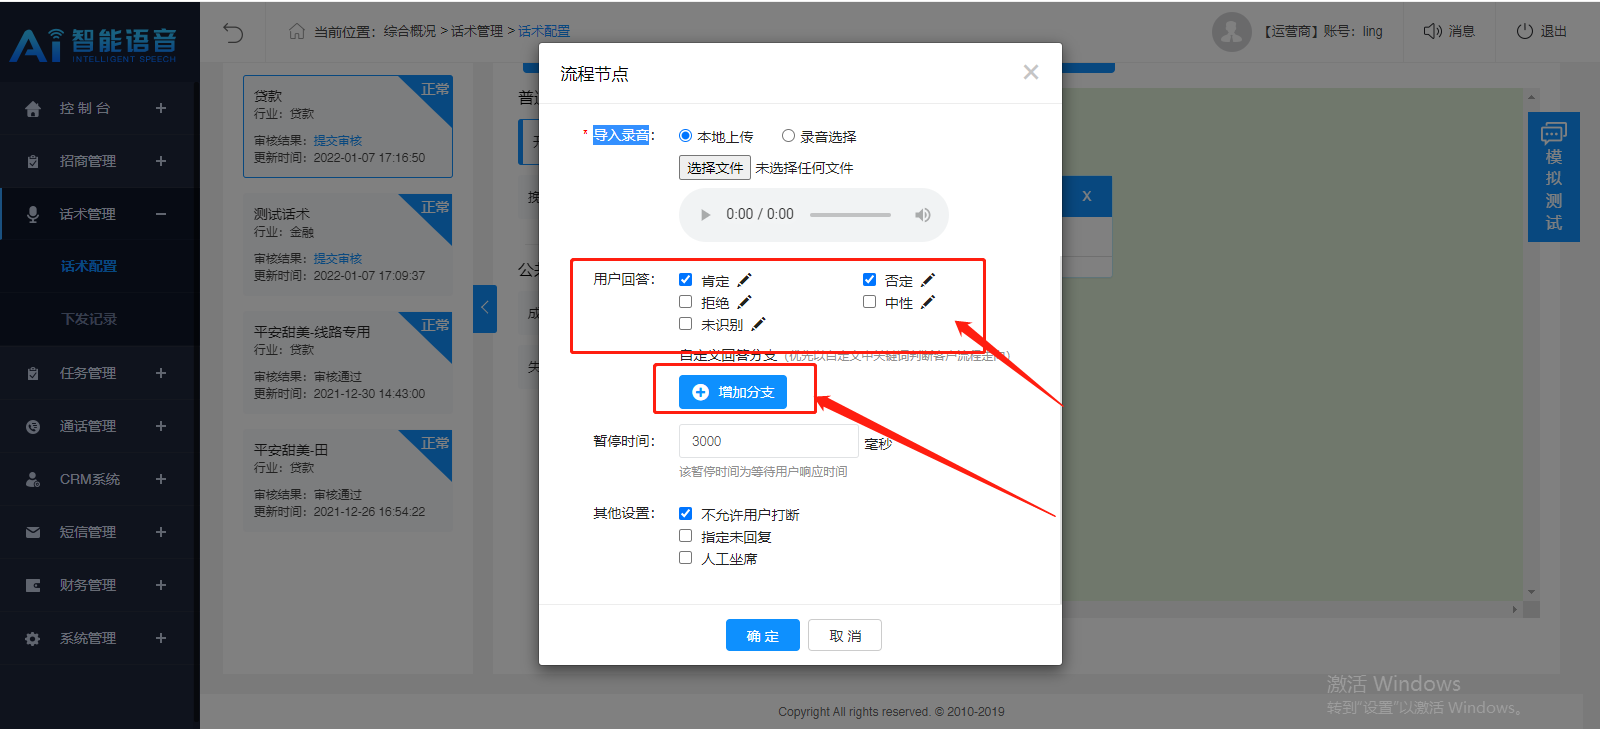Play the imported audio recording

click(705, 215)
